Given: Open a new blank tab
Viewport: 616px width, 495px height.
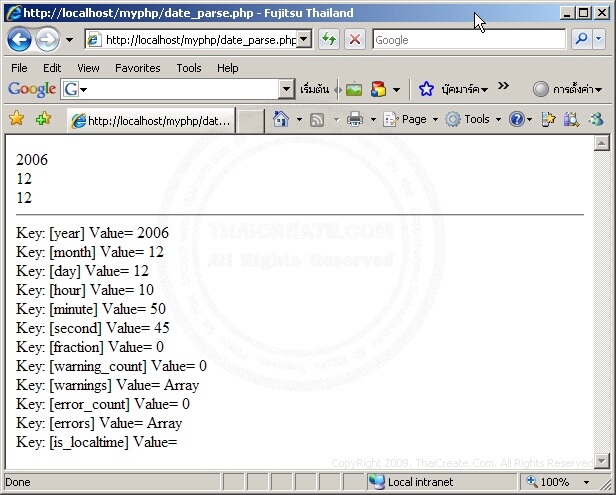Looking at the screenshot, I should [x=250, y=121].
